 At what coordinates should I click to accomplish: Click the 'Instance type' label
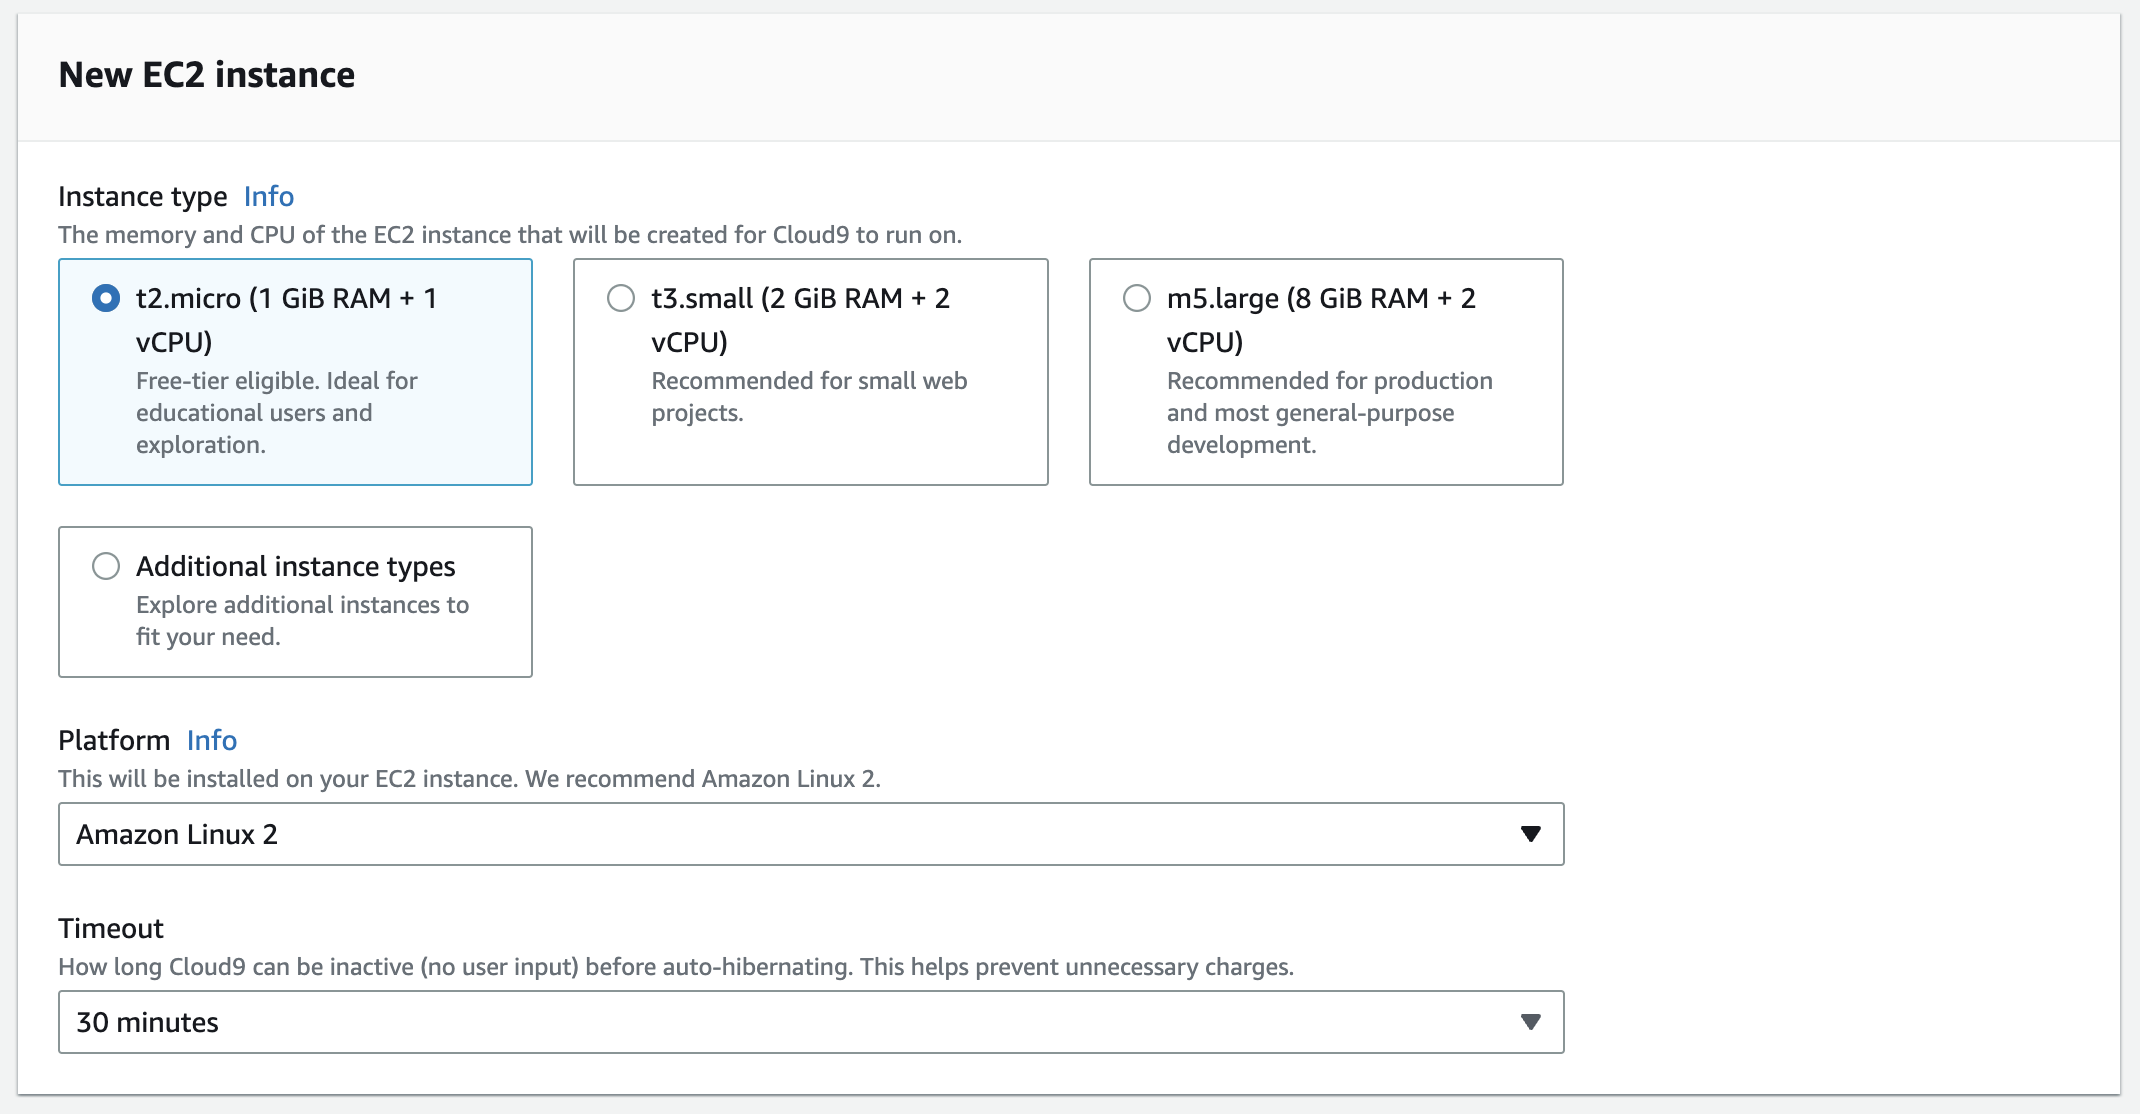click(143, 196)
